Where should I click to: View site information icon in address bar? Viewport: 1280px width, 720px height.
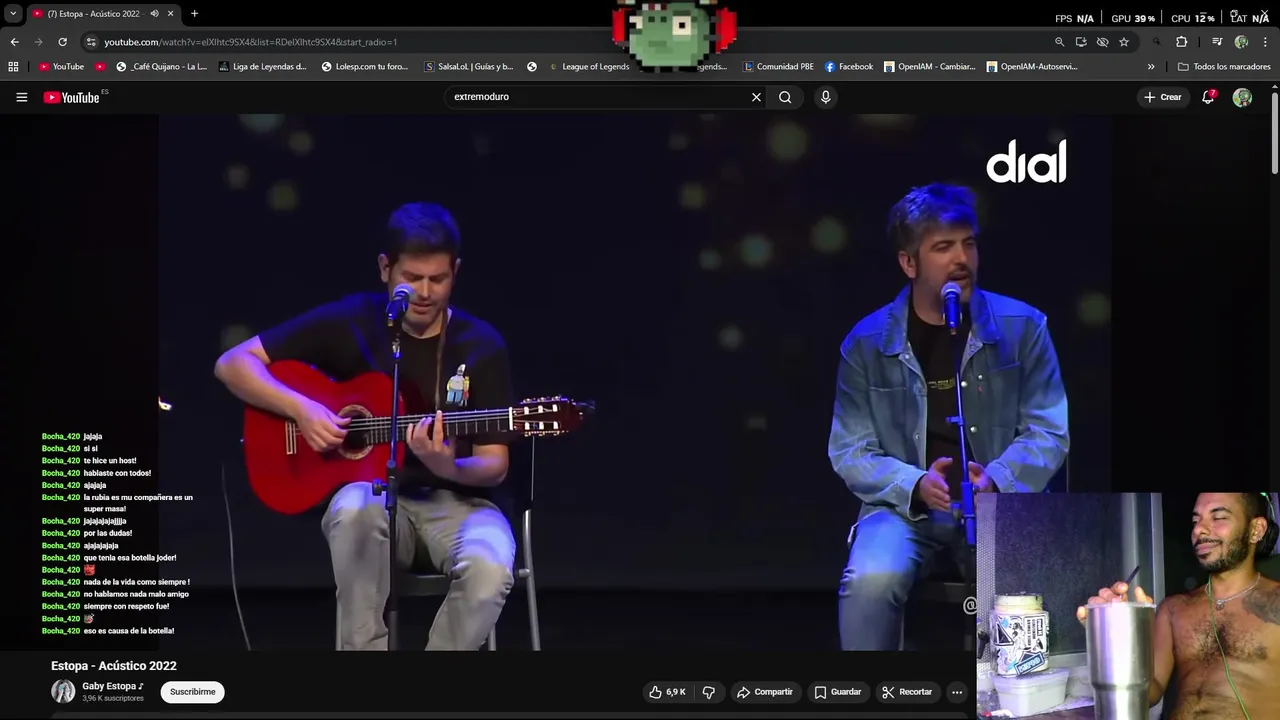coord(91,42)
